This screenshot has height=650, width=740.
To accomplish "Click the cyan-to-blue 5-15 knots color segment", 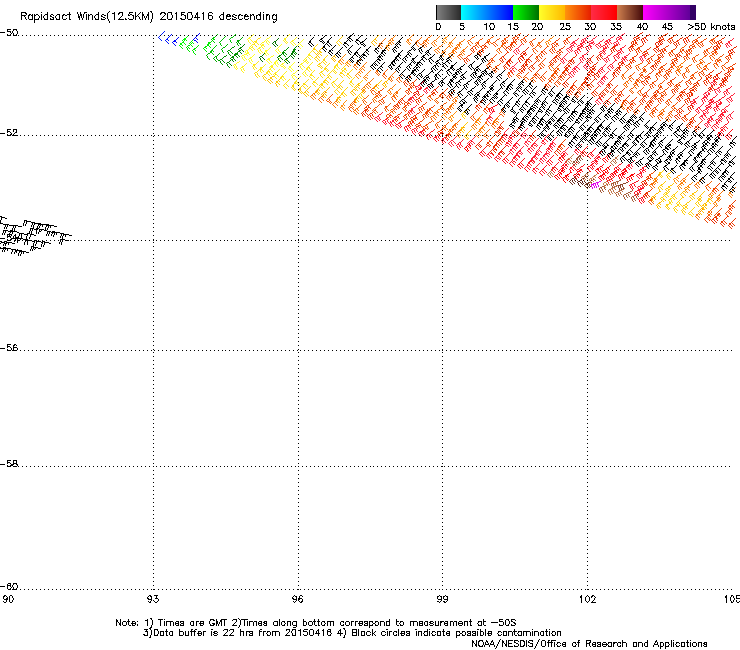I will tap(487, 12).
